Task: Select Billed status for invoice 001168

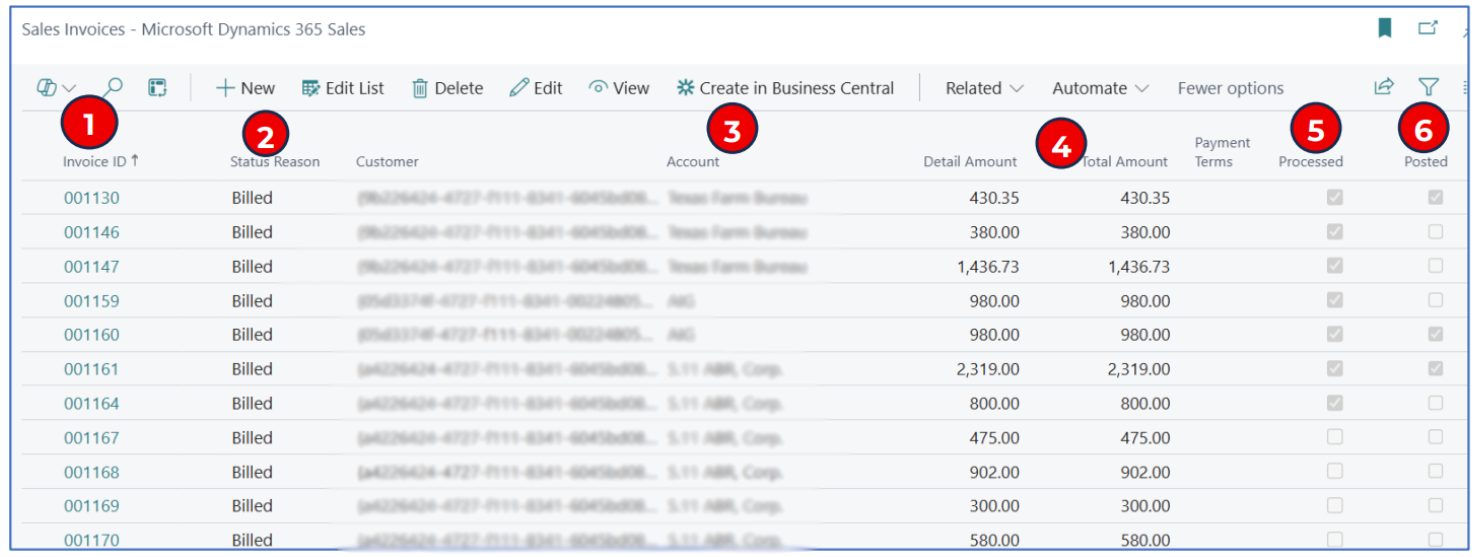Action: click(252, 472)
